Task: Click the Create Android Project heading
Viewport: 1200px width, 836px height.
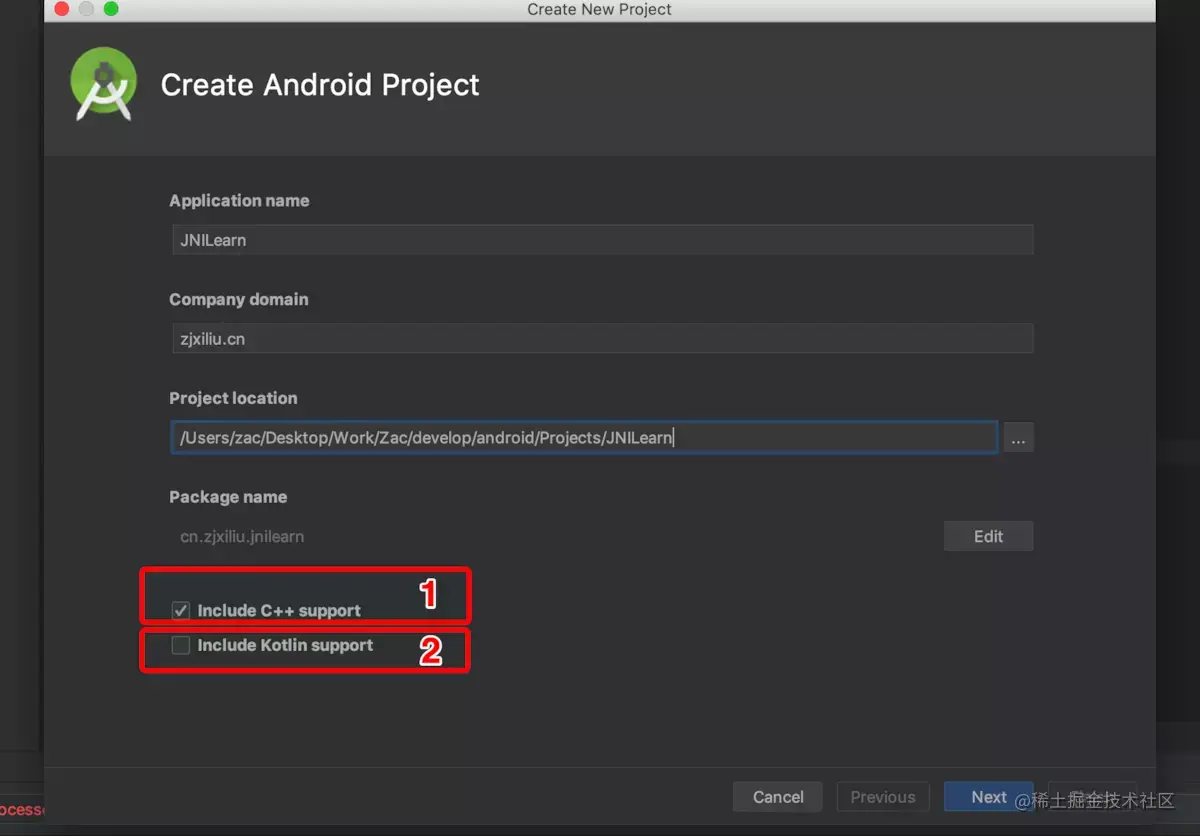Action: [x=320, y=85]
